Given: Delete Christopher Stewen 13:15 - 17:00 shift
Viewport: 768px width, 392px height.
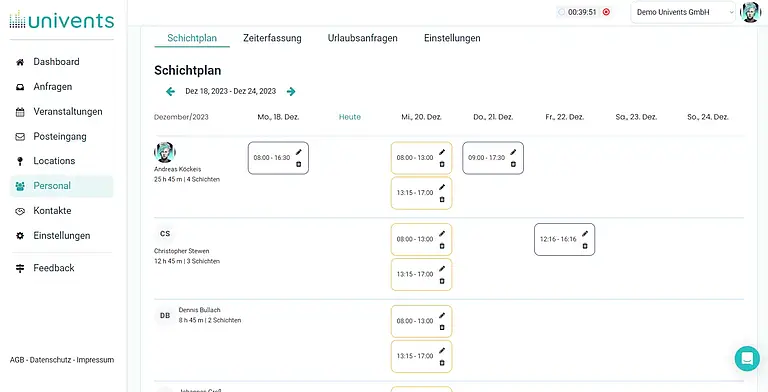Looking at the screenshot, I should (442, 281).
